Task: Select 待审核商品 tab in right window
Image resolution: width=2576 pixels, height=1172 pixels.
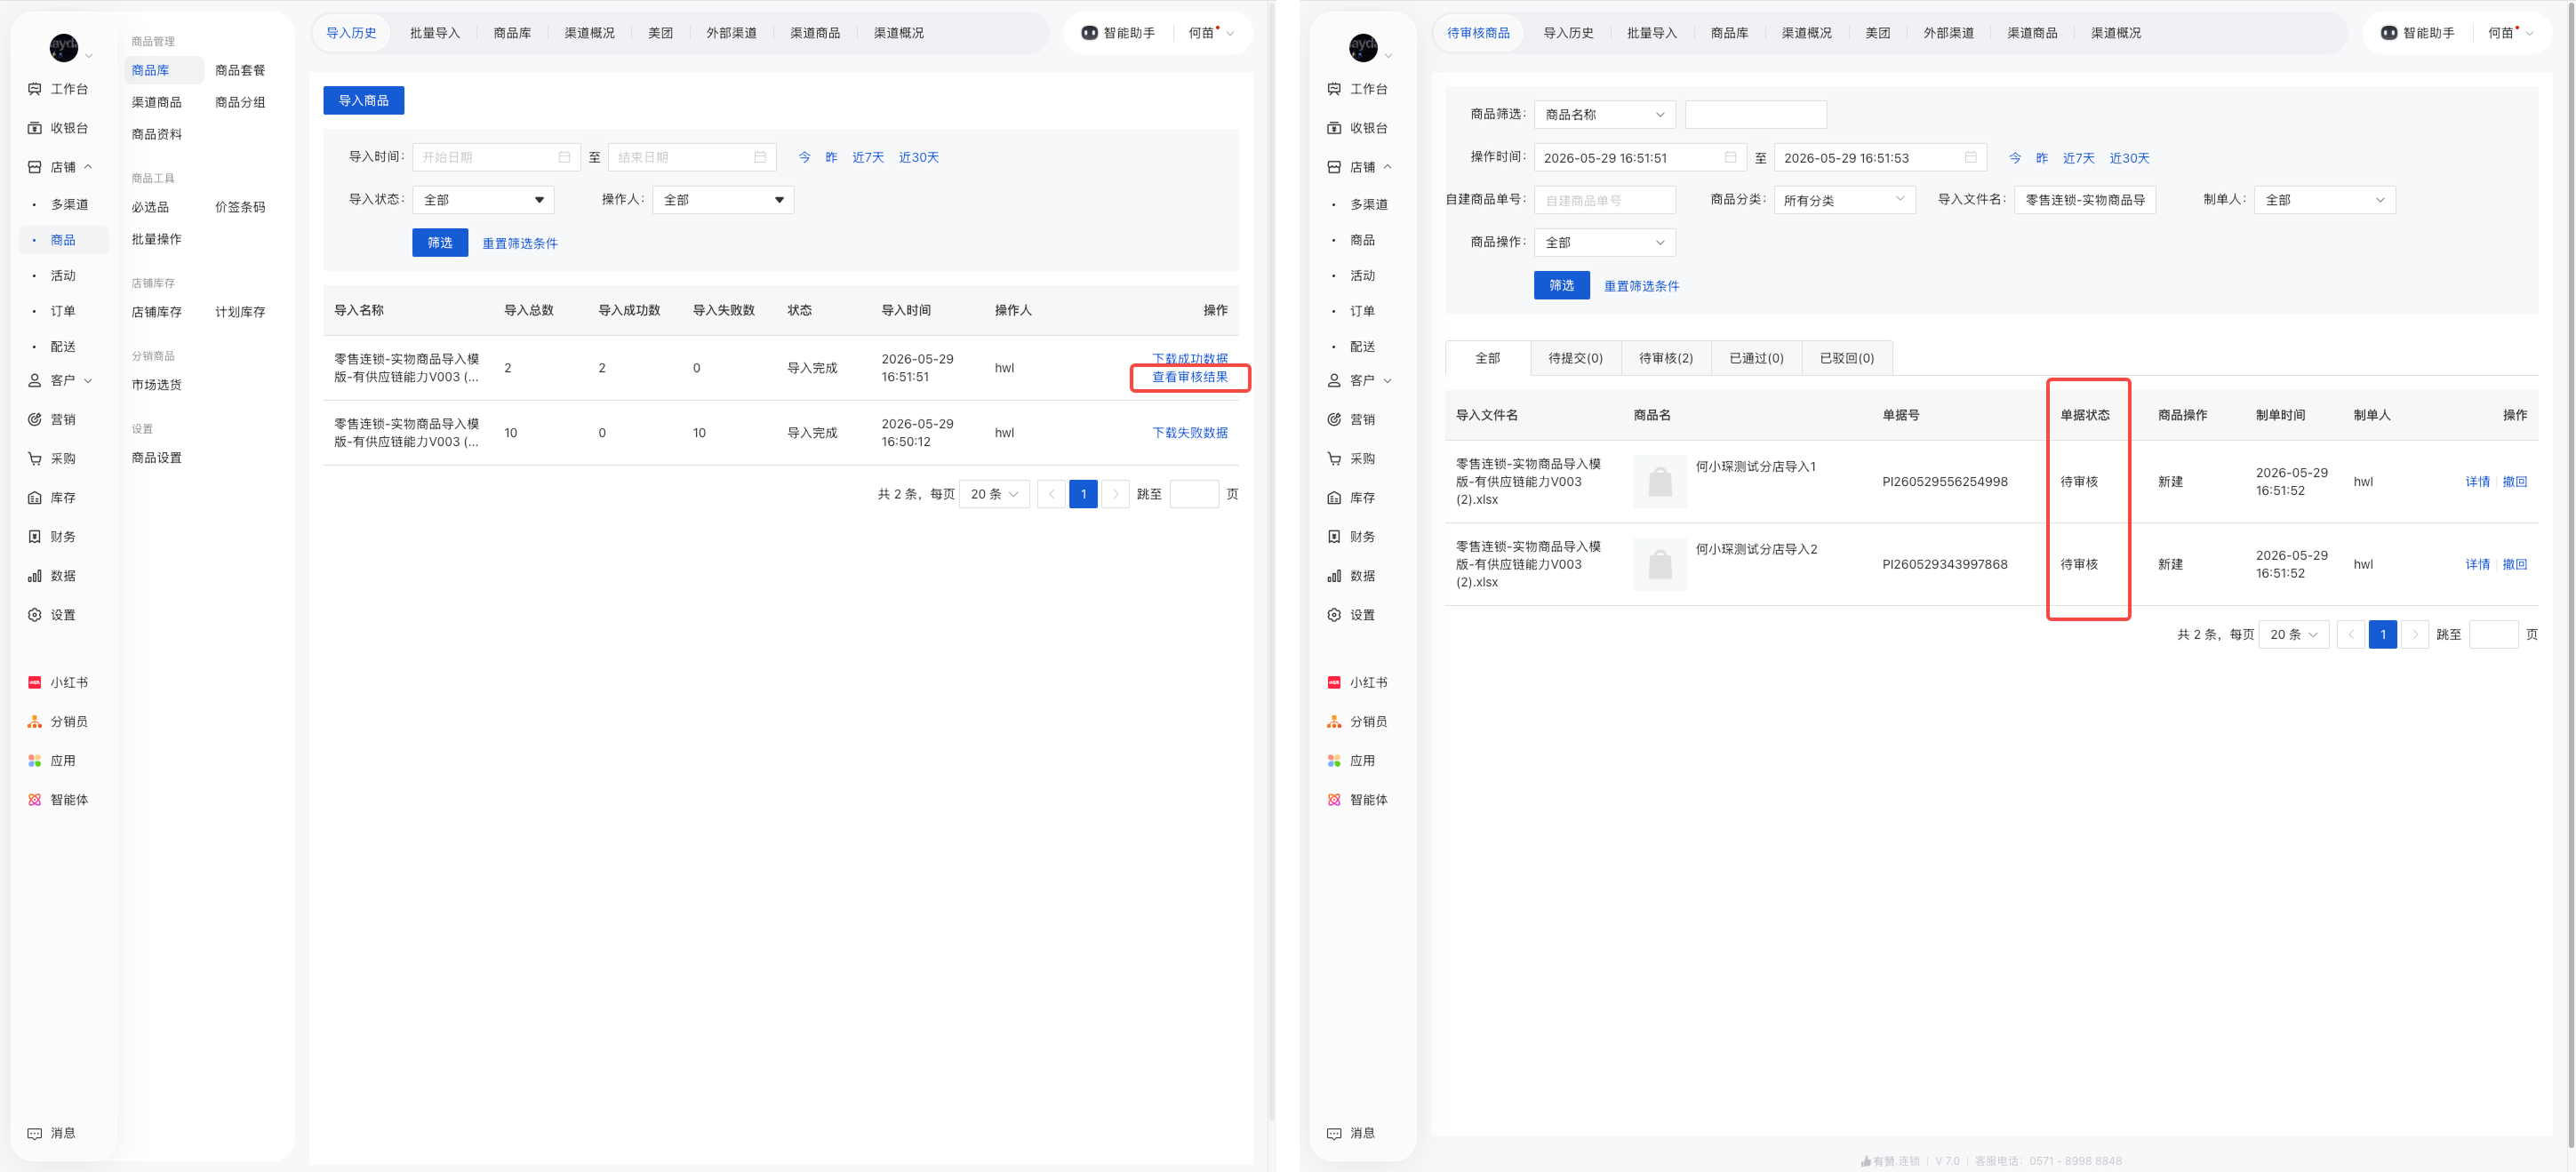Action: pyautogui.click(x=1478, y=33)
